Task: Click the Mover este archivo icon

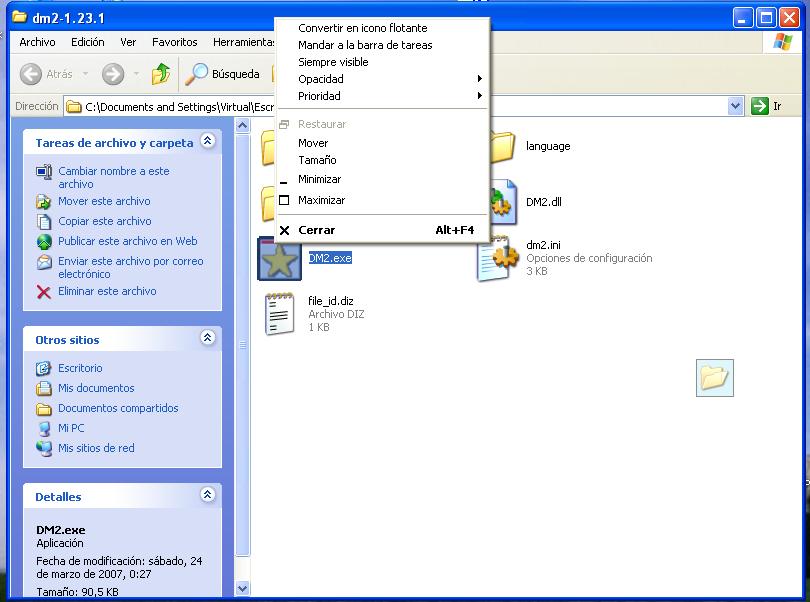Action: (x=44, y=201)
